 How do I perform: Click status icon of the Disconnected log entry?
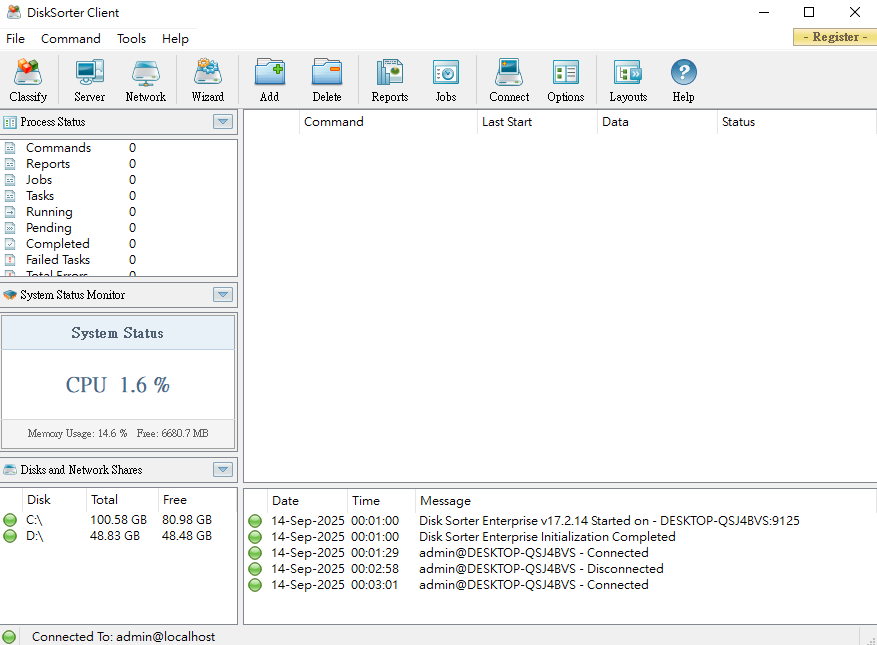(x=255, y=569)
